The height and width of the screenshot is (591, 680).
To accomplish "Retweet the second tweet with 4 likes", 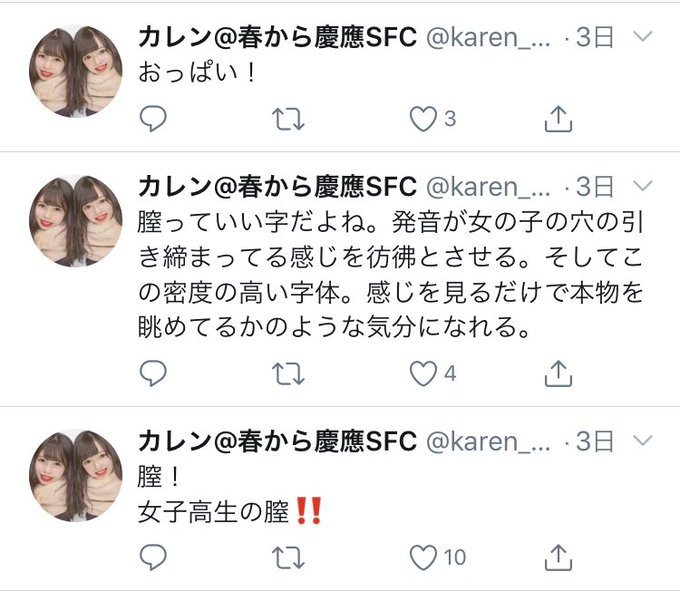I will [x=288, y=374].
